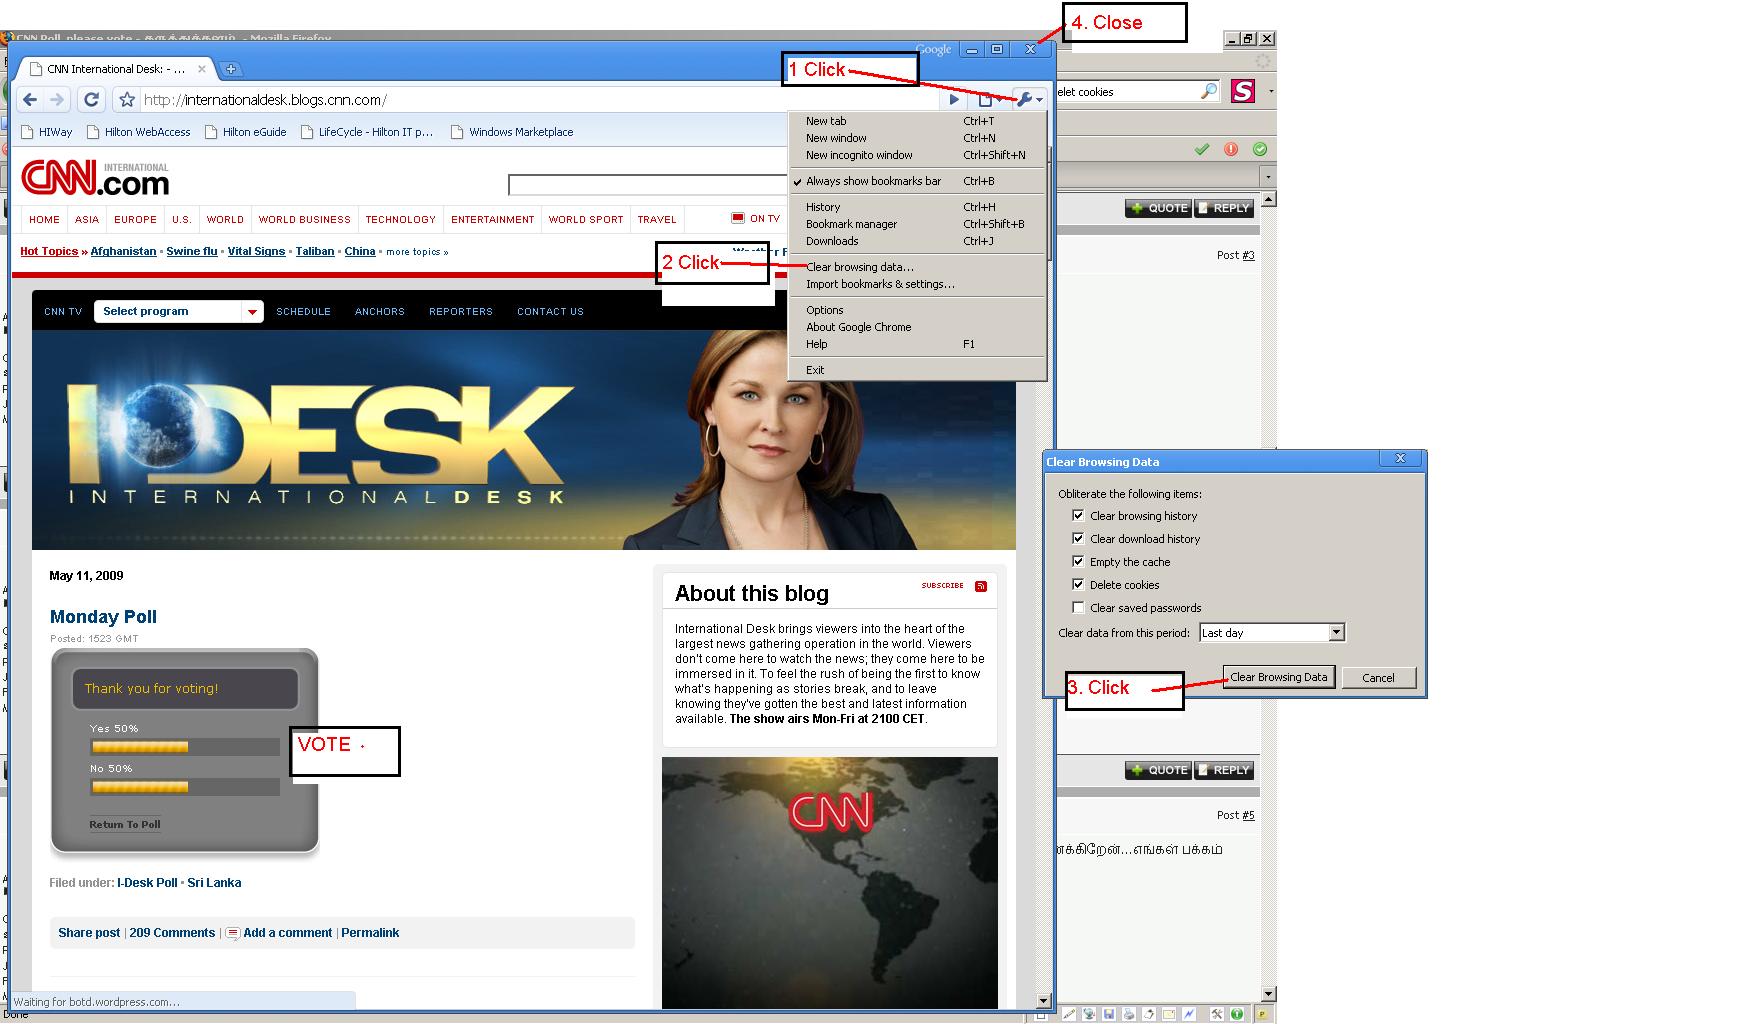Expand the CNN TV Select program dropdown
The image size is (1750, 1024).
point(252,312)
